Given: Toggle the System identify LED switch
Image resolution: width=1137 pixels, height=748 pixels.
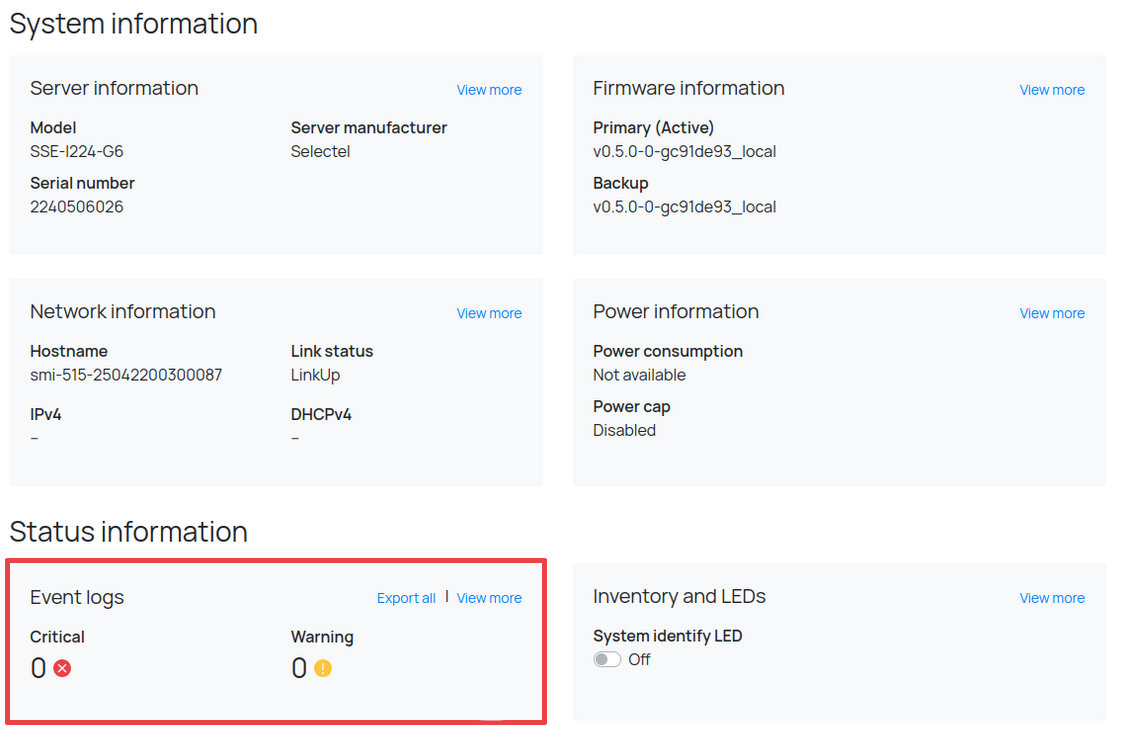Looking at the screenshot, I should click(607, 660).
